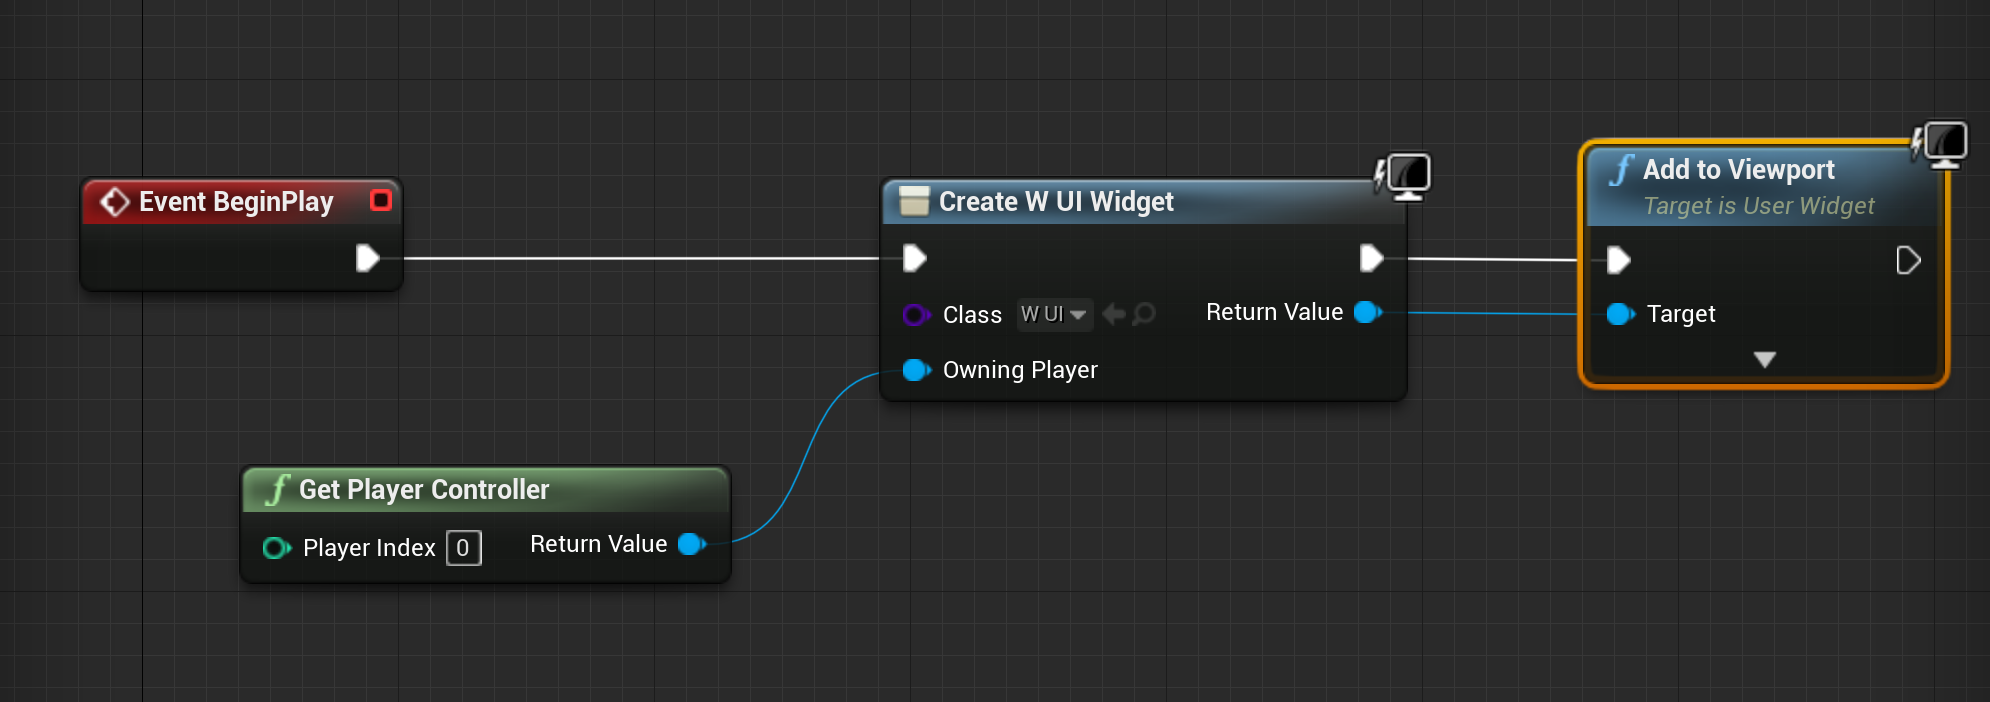Click Get Player Controller Return Value pin
The image size is (1990, 702).
click(691, 544)
